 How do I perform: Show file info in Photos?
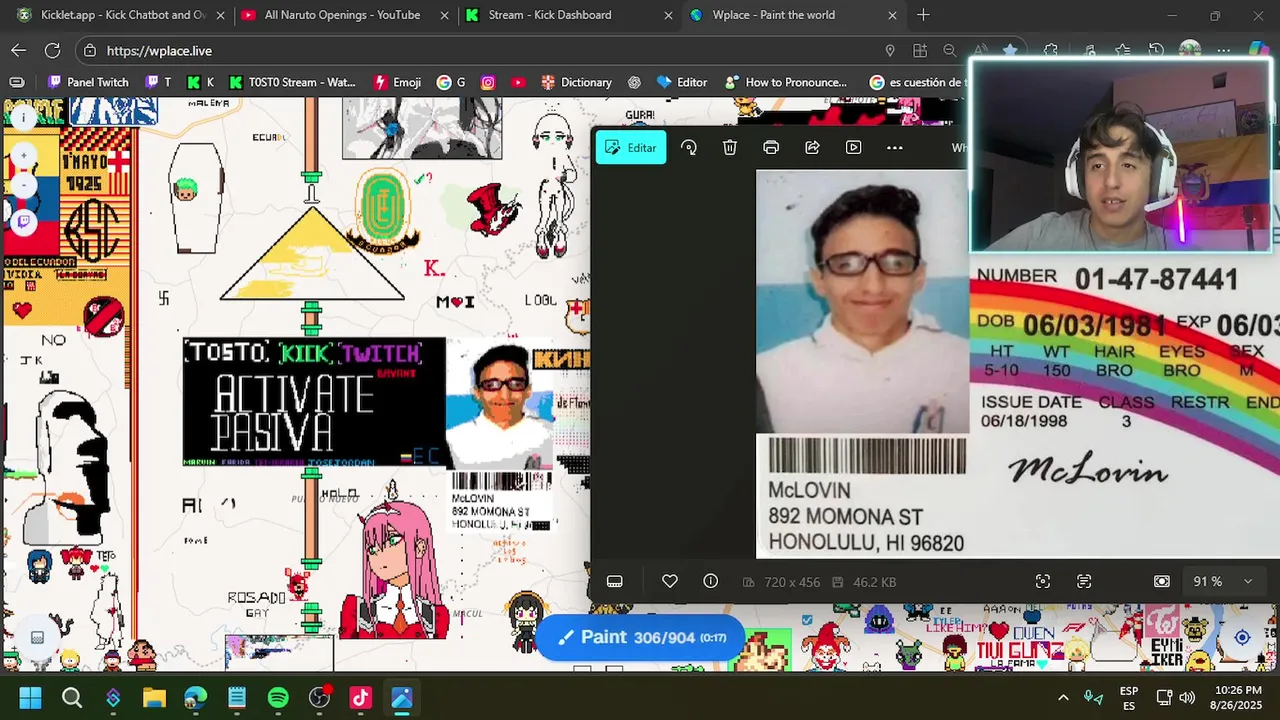711,582
